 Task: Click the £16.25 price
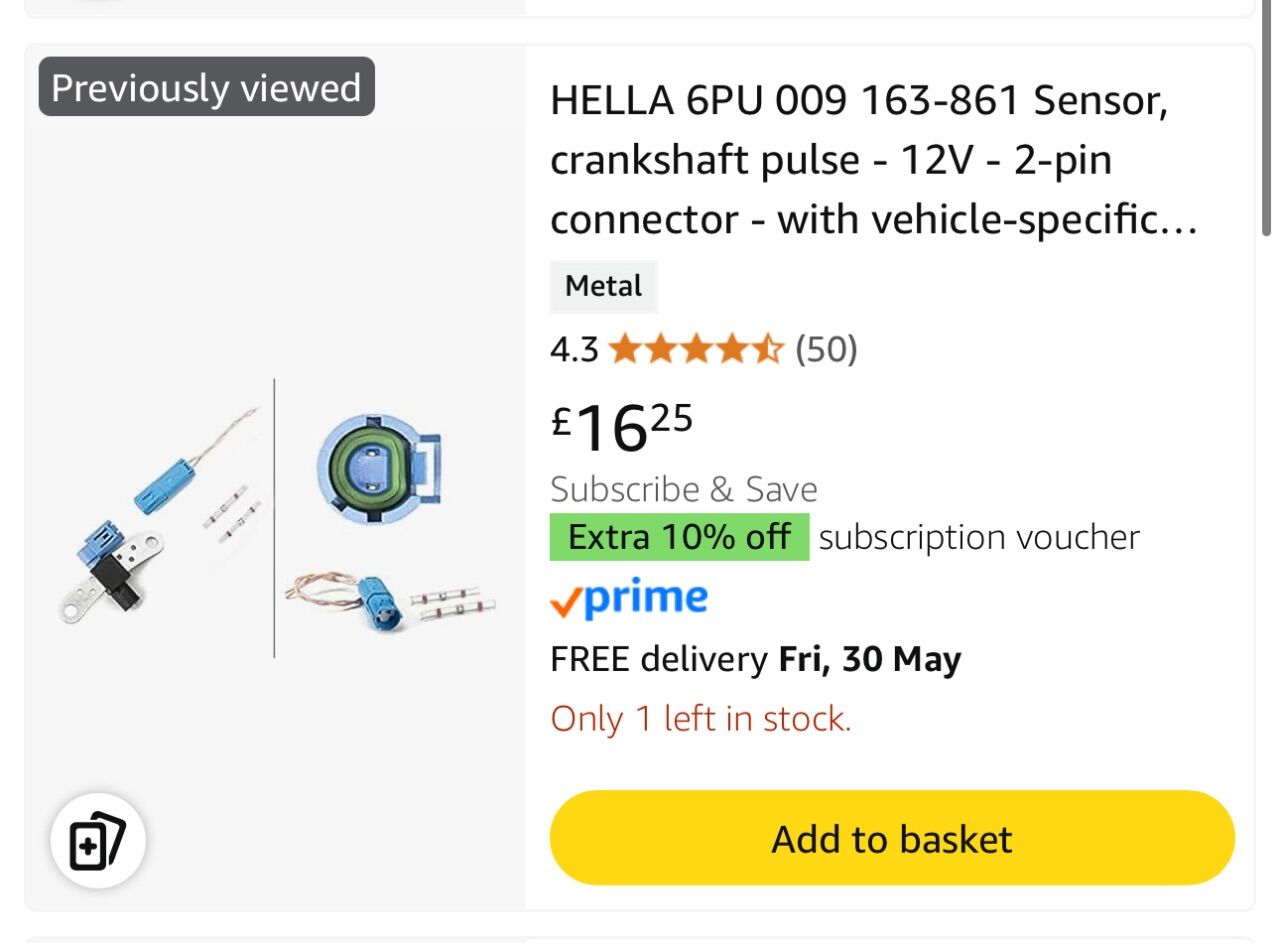pyautogui.click(x=622, y=426)
